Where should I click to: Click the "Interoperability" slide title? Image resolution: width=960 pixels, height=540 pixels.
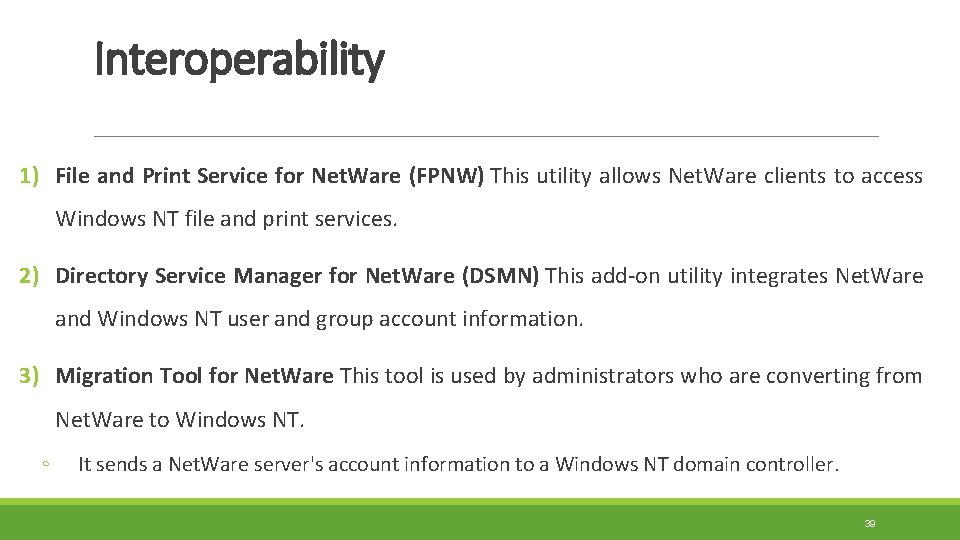tap(239, 61)
